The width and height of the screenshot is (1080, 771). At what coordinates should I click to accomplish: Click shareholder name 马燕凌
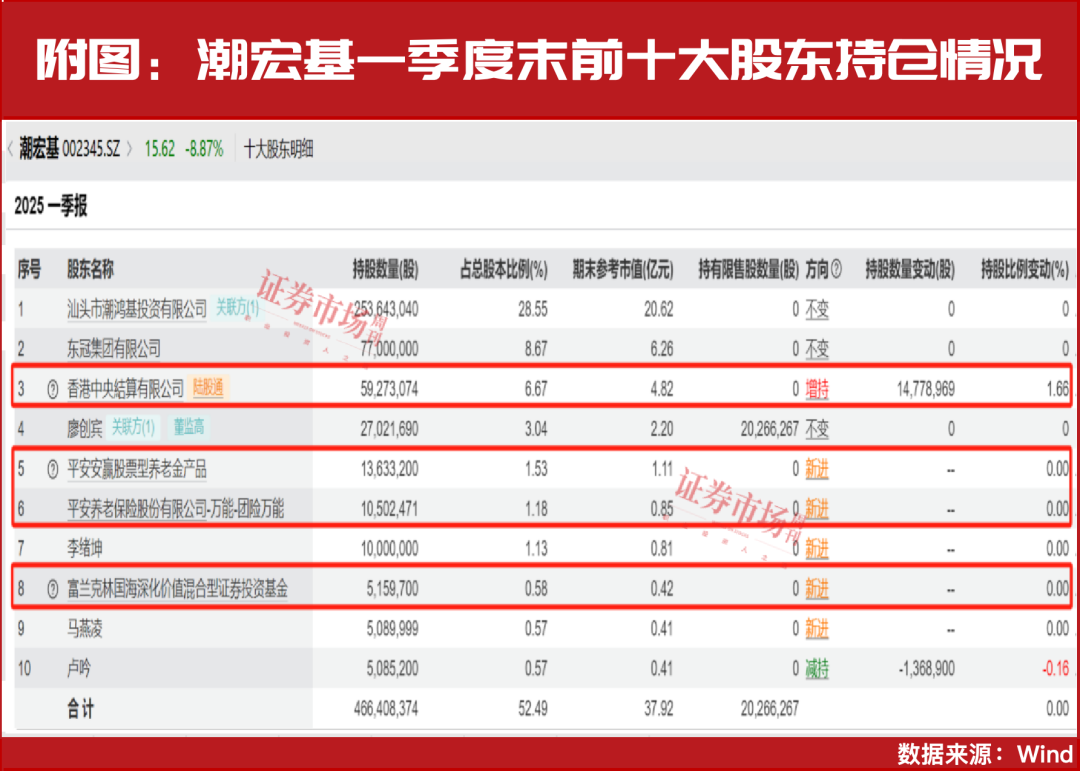tap(85, 629)
